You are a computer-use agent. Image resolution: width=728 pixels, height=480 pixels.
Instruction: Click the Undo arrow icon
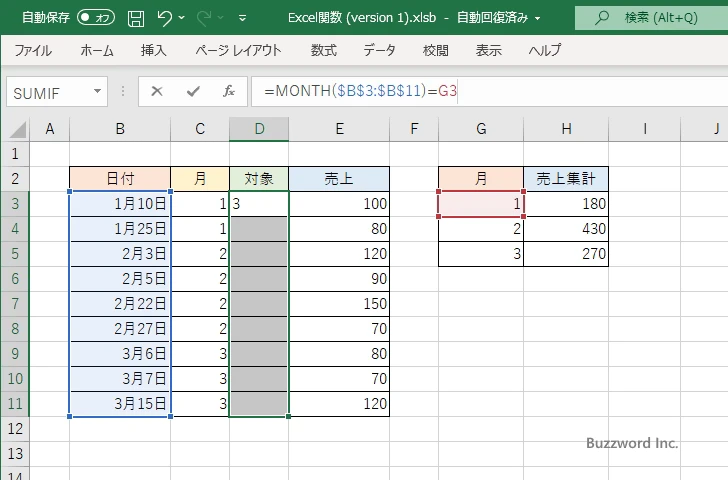[165, 17]
